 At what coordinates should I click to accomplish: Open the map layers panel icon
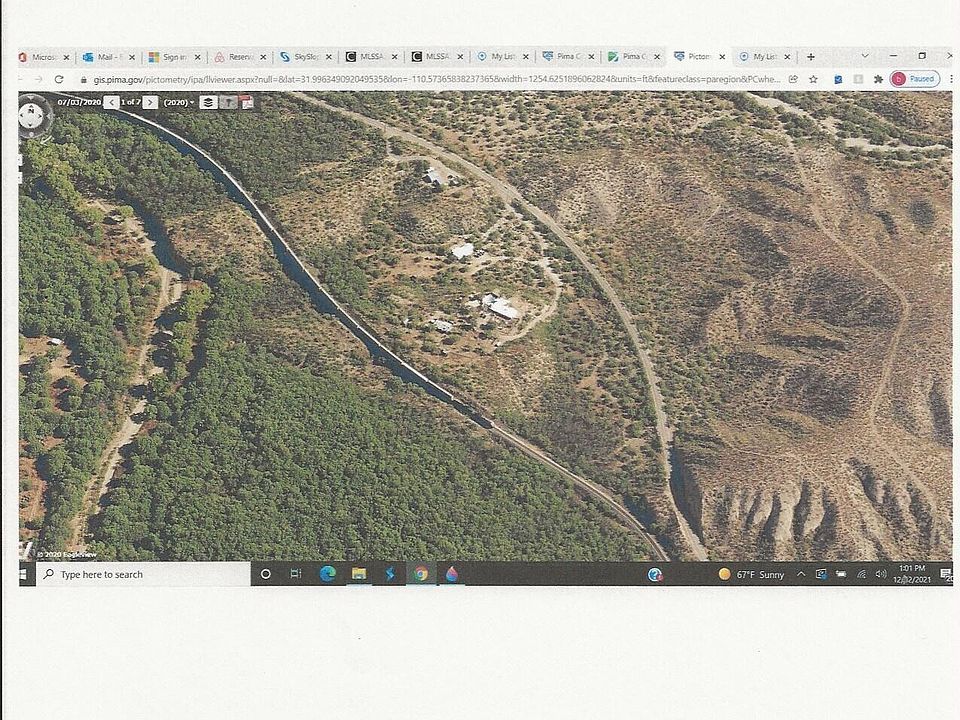pos(208,102)
